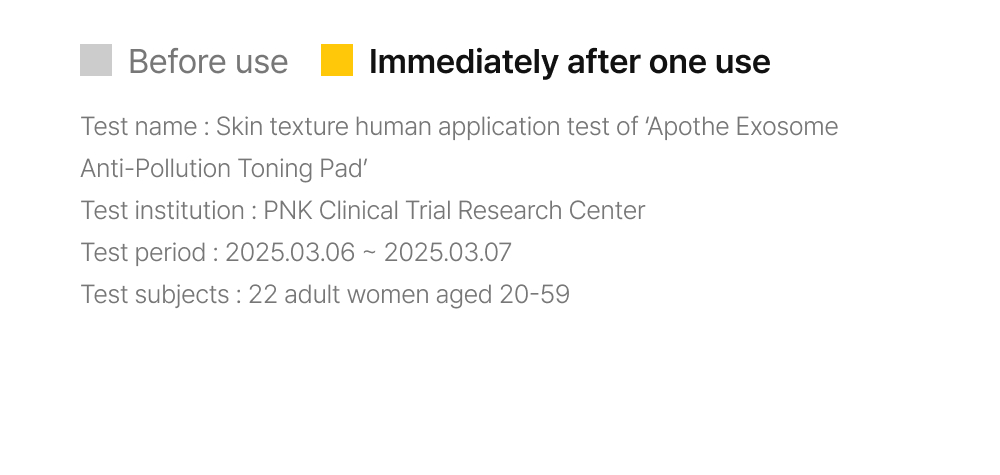1000x475 pixels.
Task: Click the yellow legend swatch
Action: (337, 60)
